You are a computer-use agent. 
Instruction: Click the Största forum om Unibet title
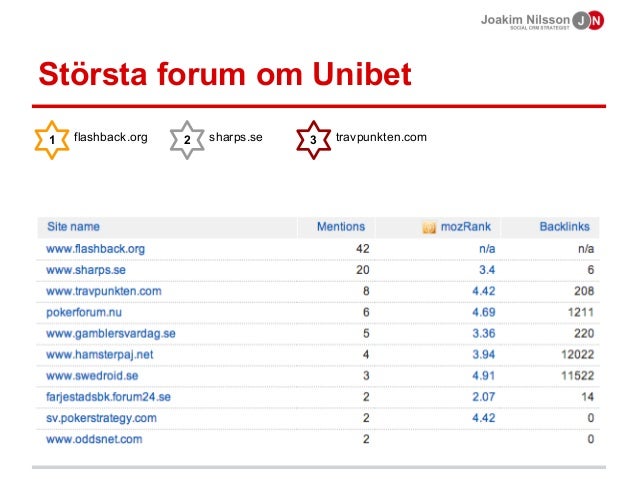(225, 74)
